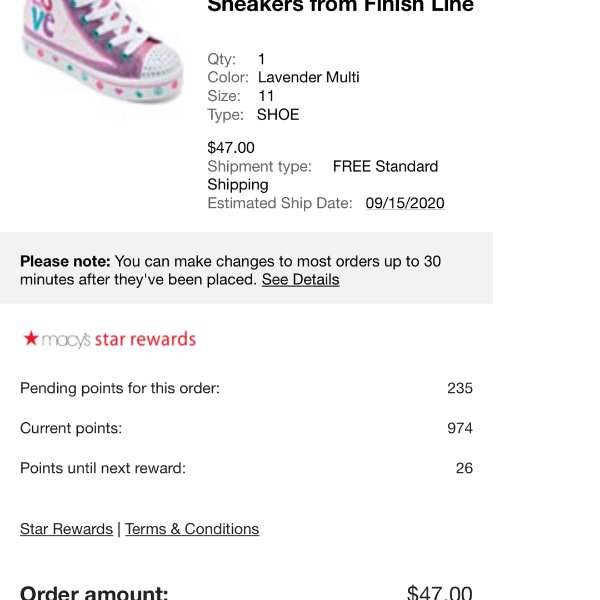Click the item price $47.00
This screenshot has width=600, height=600.
coord(231,147)
